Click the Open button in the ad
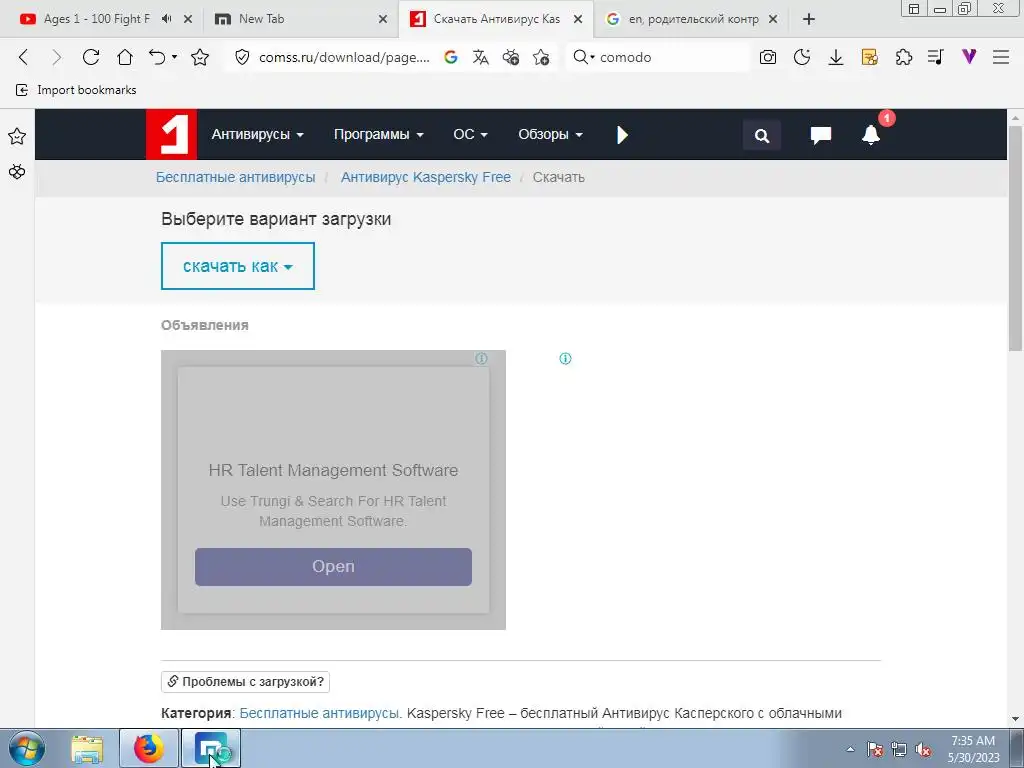 (x=333, y=566)
